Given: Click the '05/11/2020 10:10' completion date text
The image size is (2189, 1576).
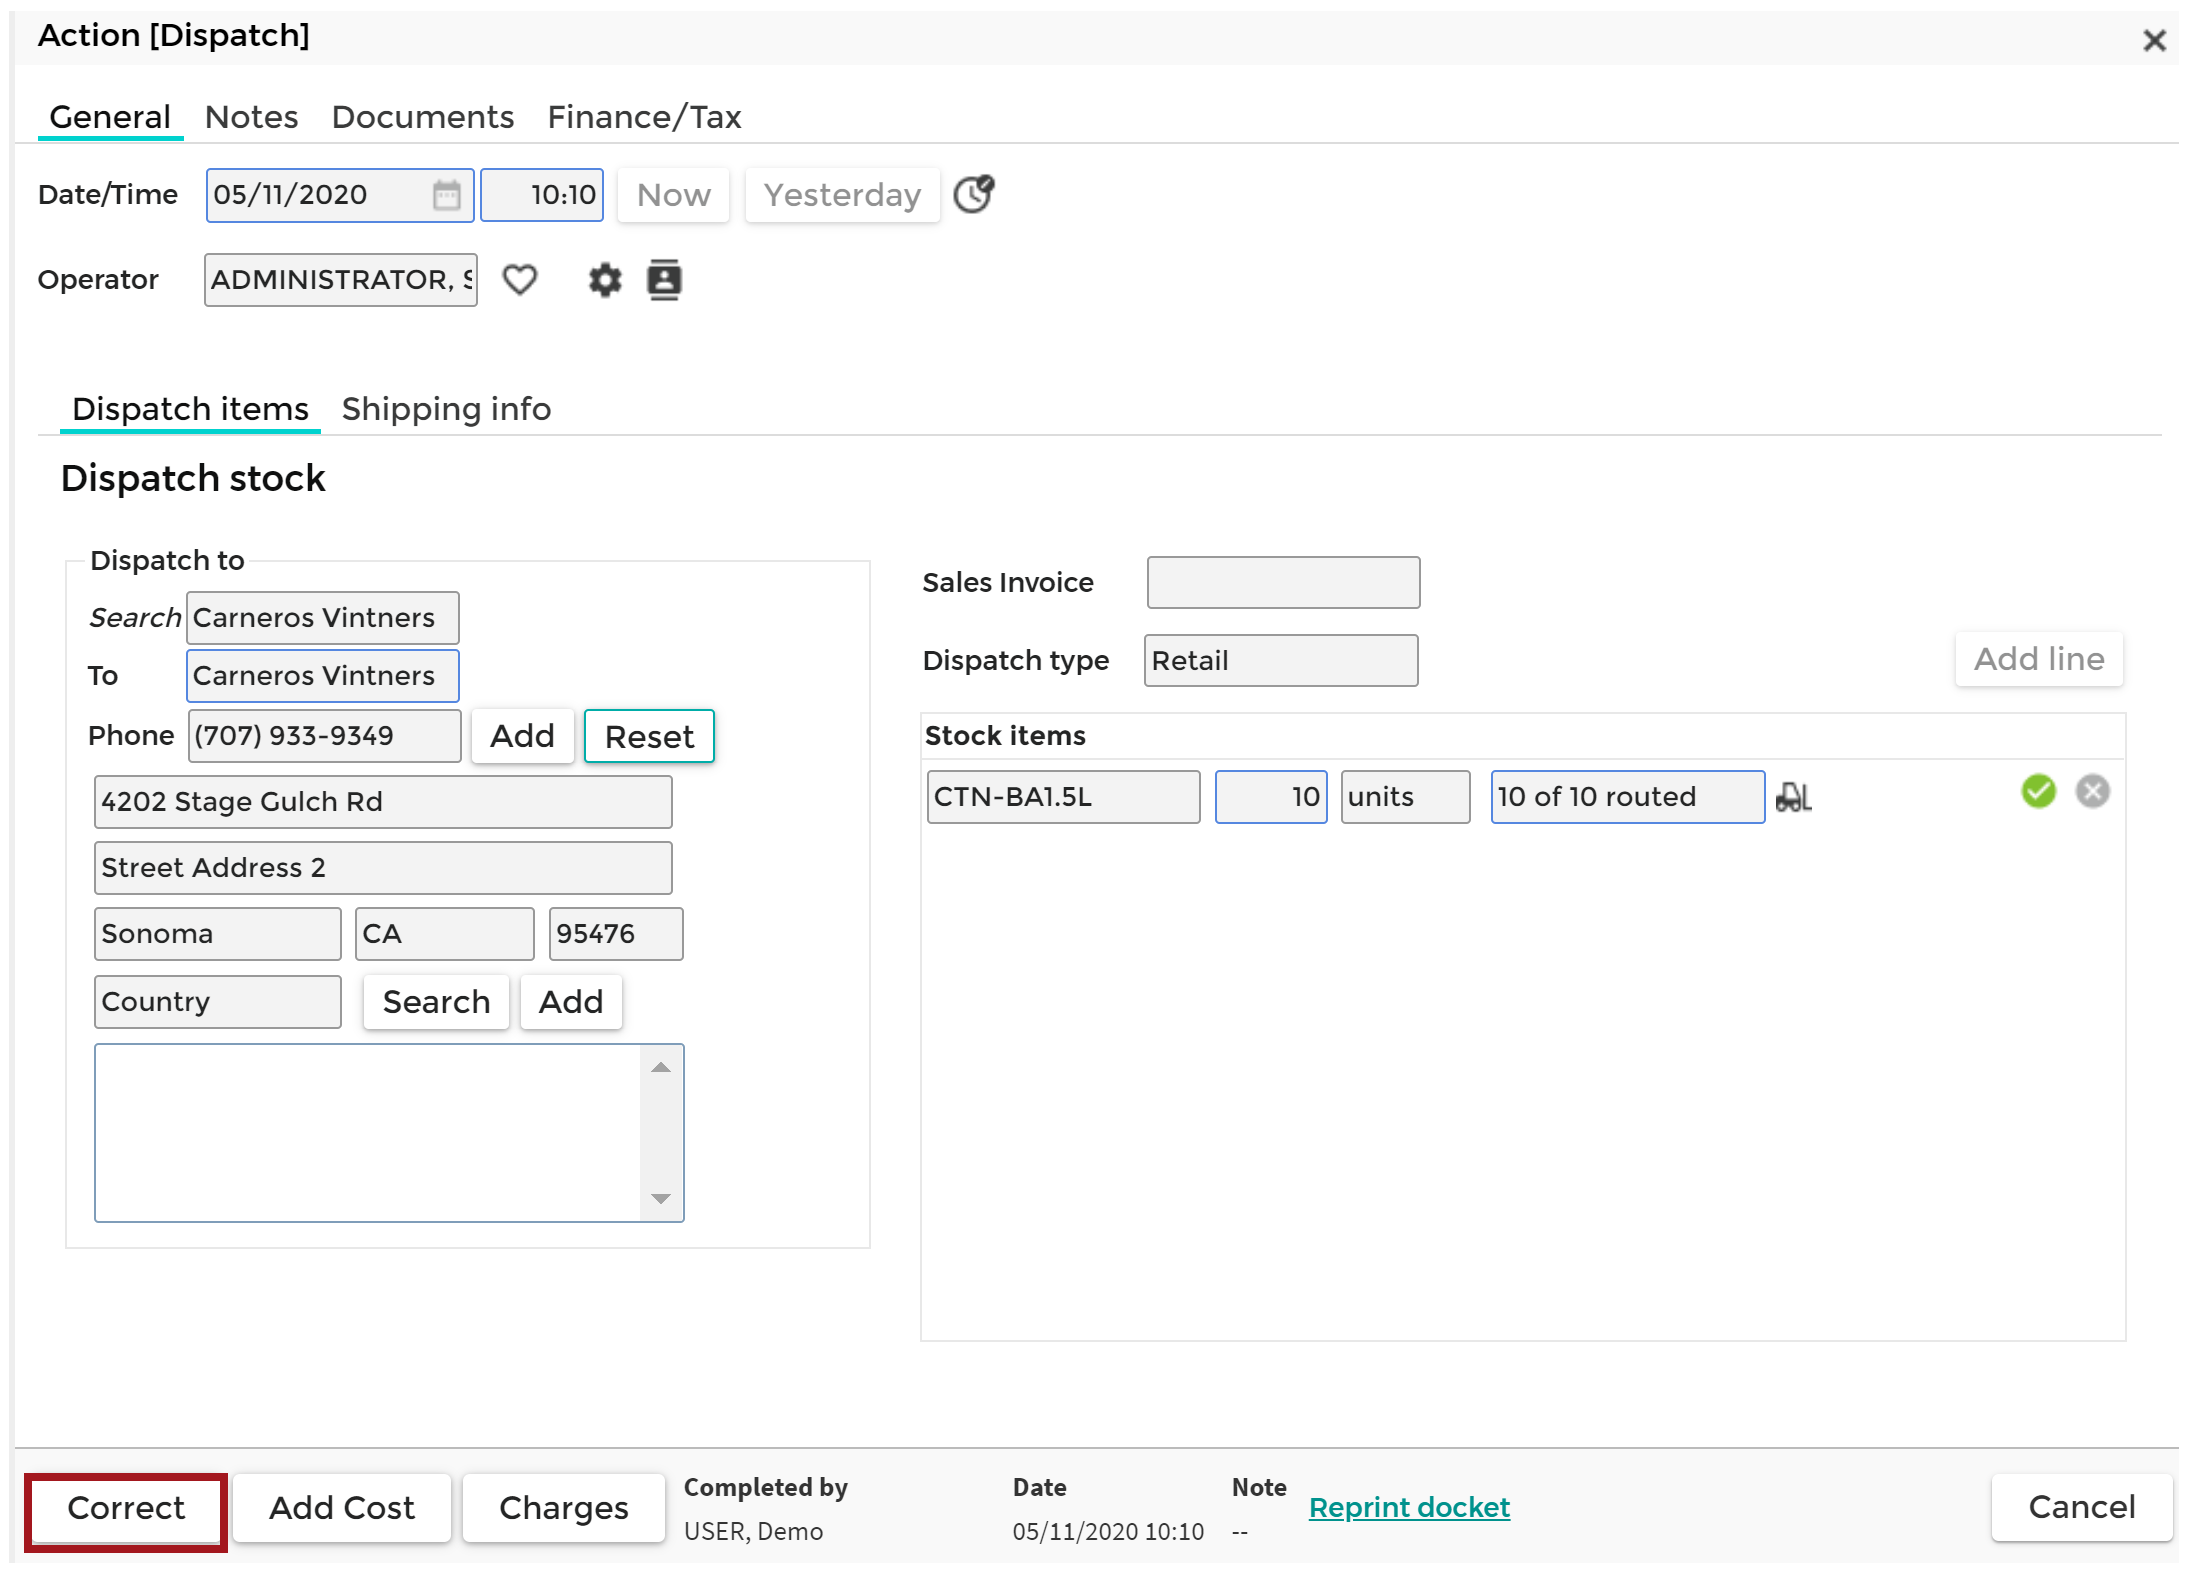Looking at the screenshot, I should tap(1108, 1532).
